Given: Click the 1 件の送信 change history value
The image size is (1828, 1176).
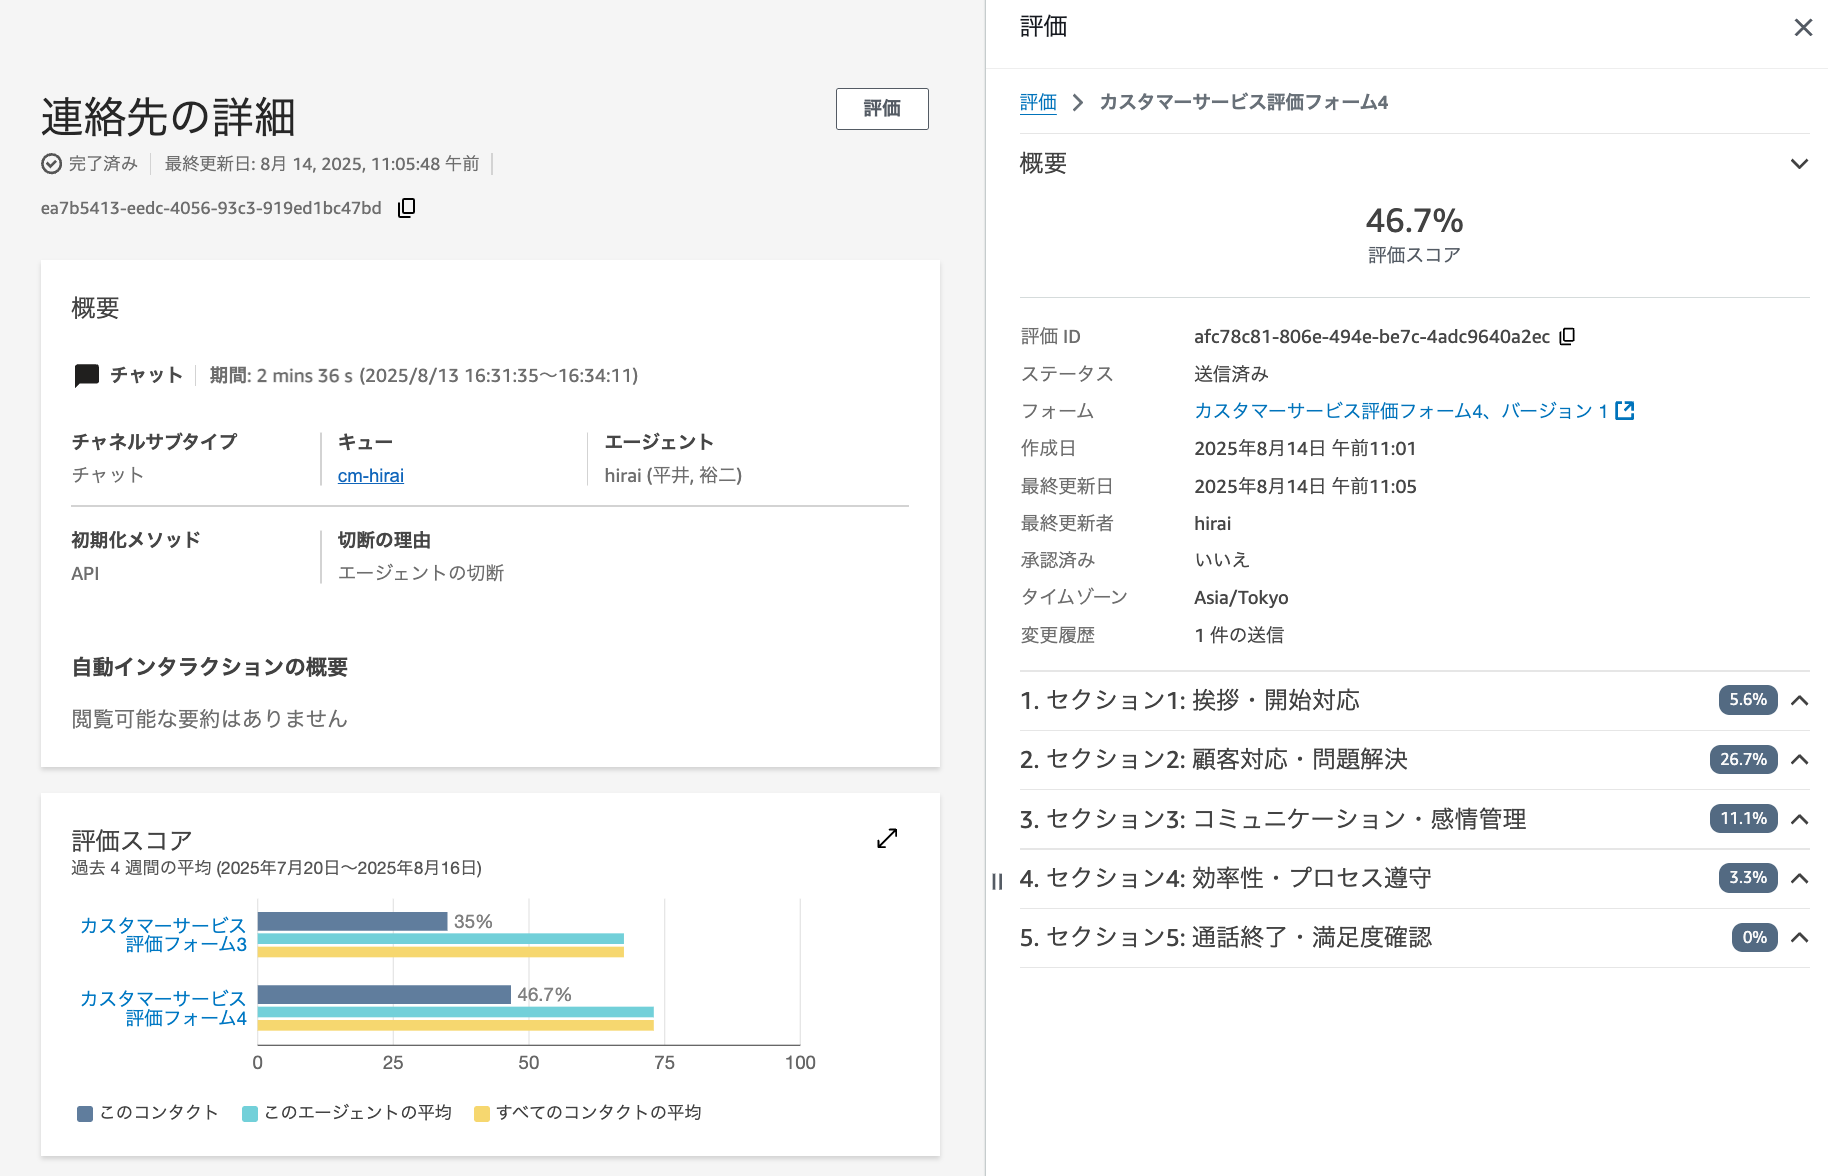Looking at the screenshot, I should [1239, 635].
